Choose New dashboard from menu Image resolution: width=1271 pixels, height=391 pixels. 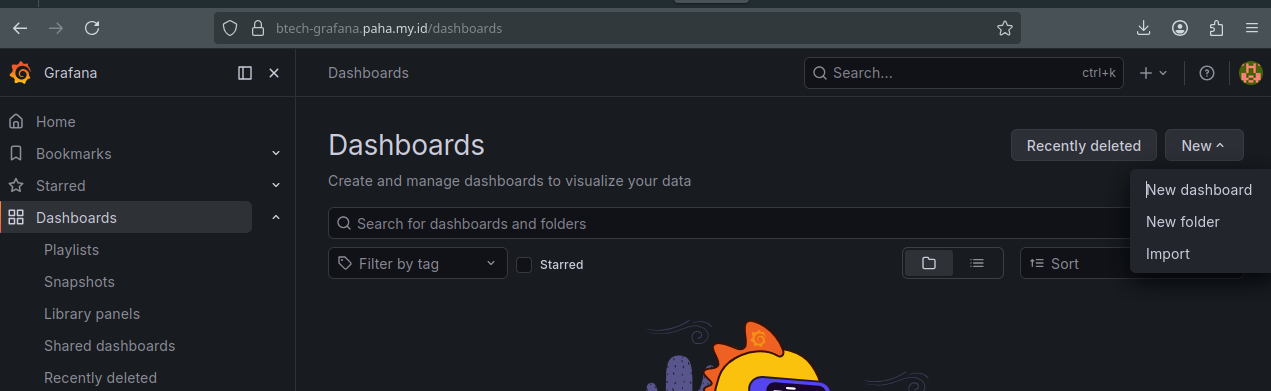pyautogui.click(x=1199, y=190)
